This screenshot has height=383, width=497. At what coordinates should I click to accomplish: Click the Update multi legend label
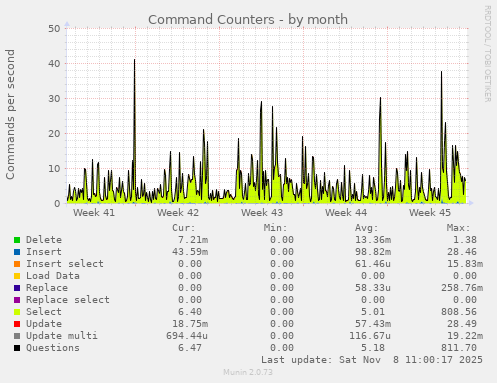coord(62,336)
